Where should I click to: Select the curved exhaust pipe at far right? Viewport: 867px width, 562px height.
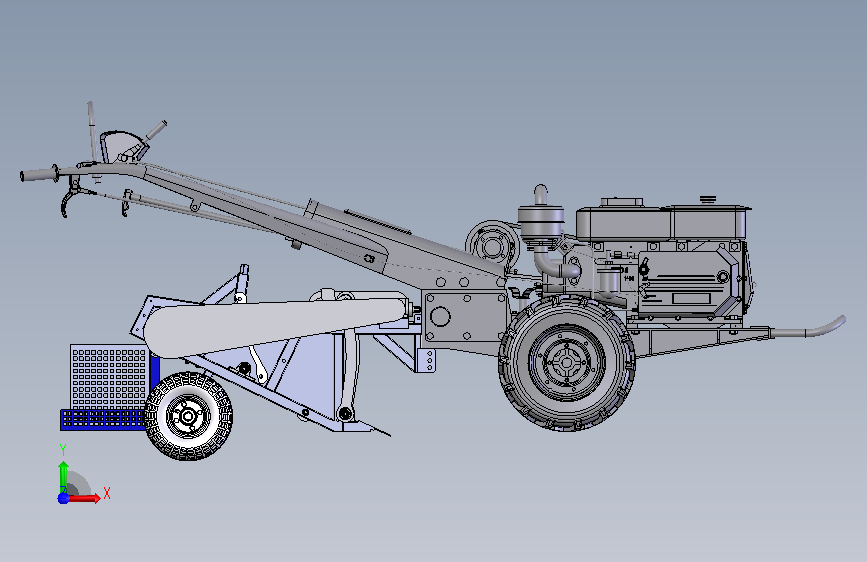coord(807,328)
